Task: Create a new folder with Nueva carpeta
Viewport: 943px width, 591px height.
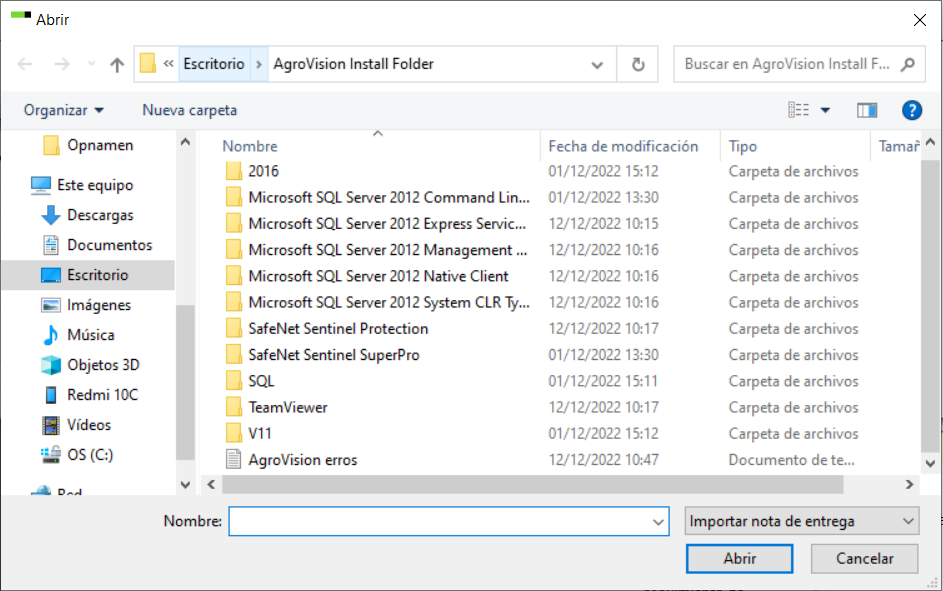Action: [x=189, y=110]
